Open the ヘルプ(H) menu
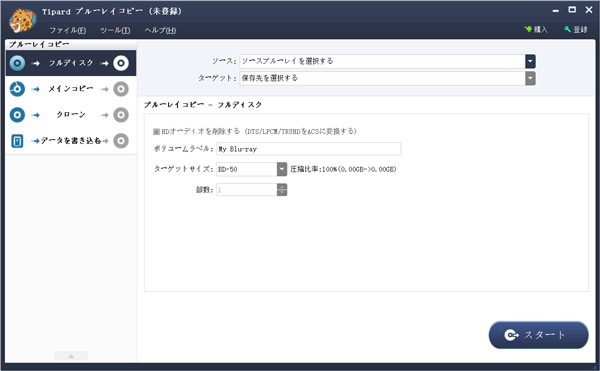 click(160, 30)
